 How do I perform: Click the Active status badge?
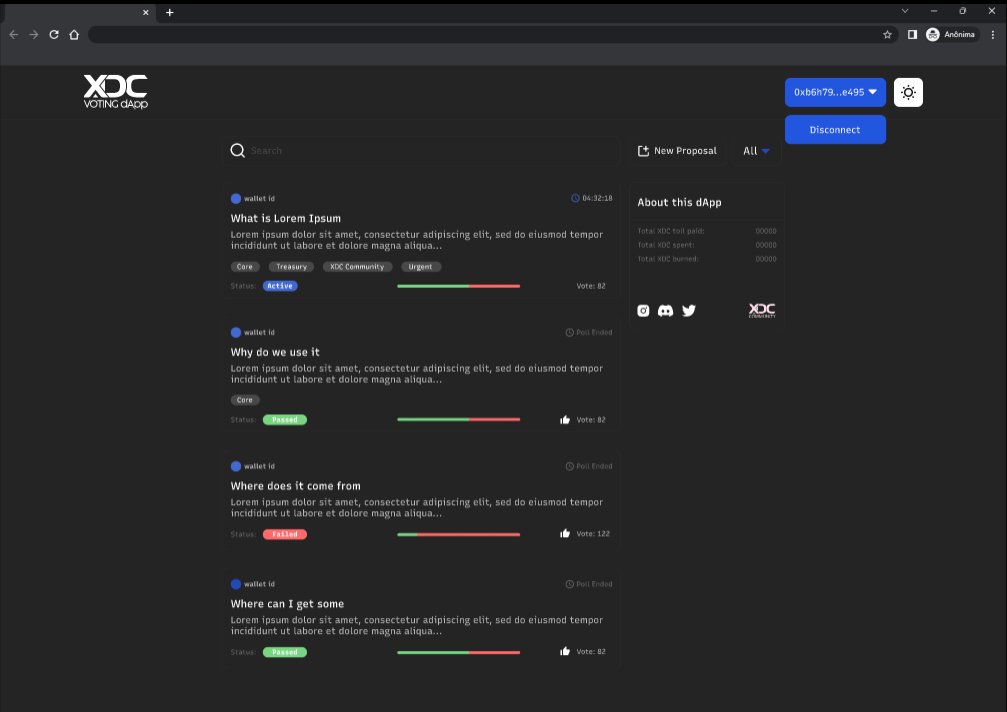(280, 285)
